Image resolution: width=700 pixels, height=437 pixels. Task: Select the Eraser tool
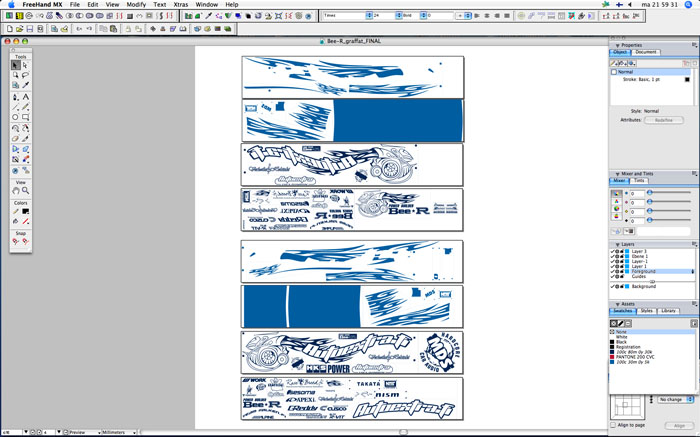tap(15, 139)
